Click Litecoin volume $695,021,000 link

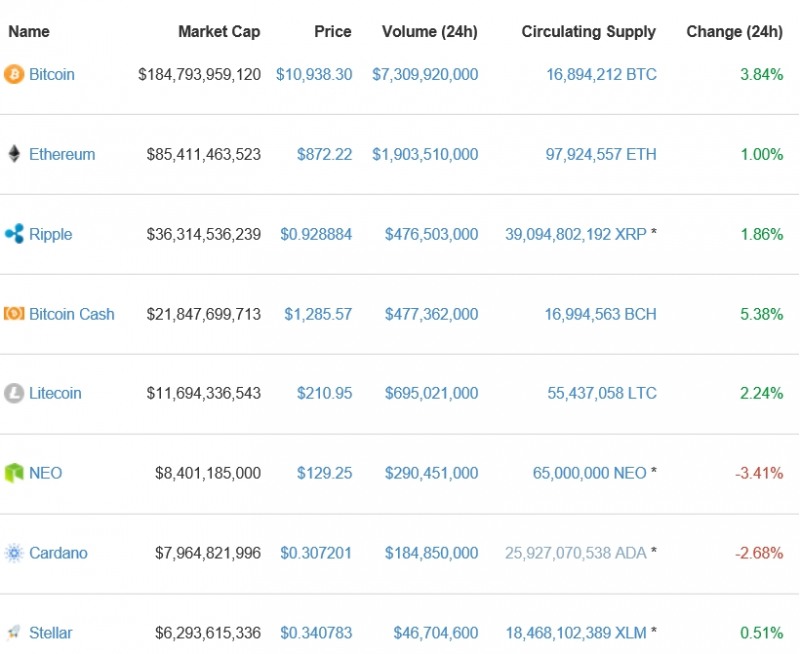(431, 393)
